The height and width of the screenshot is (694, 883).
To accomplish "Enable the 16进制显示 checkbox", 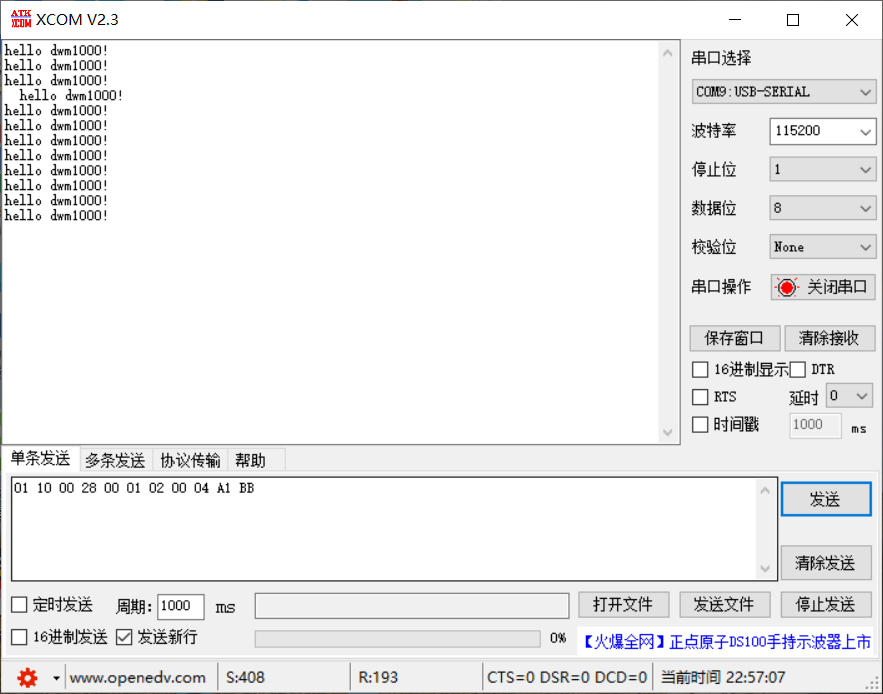I will click(x=700, y=369).
